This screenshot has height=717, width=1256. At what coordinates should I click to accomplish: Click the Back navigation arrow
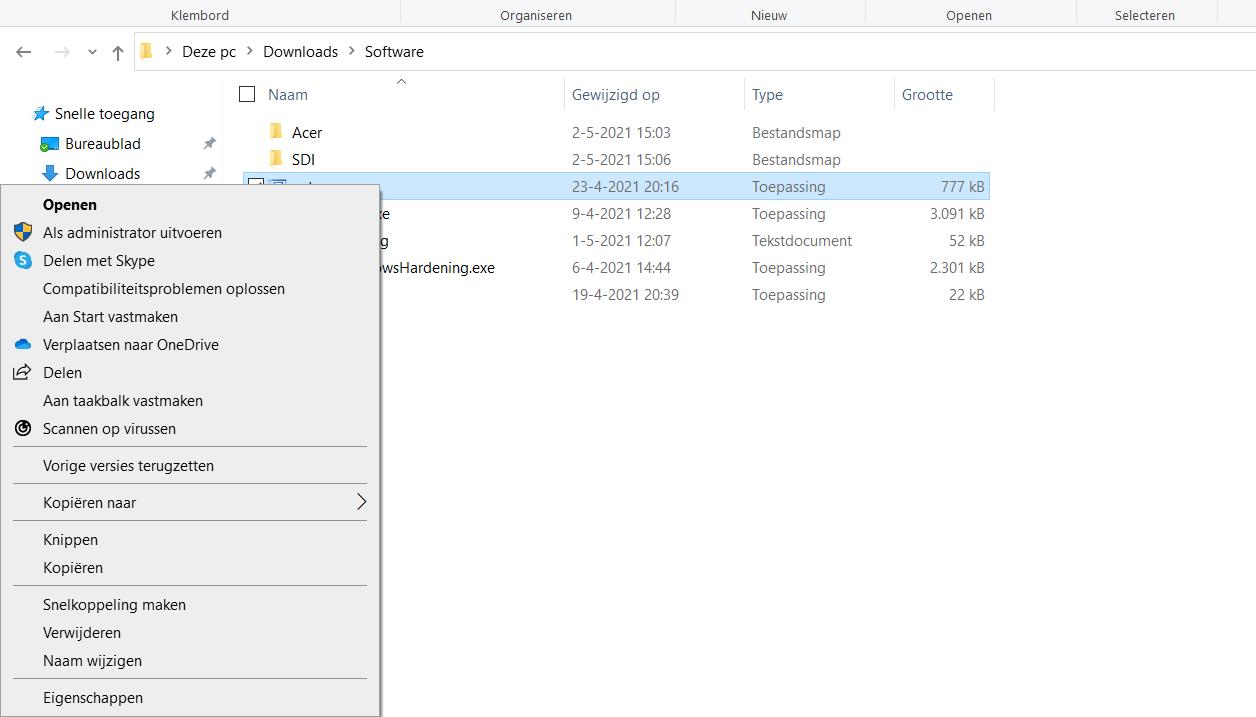(24, 52)
